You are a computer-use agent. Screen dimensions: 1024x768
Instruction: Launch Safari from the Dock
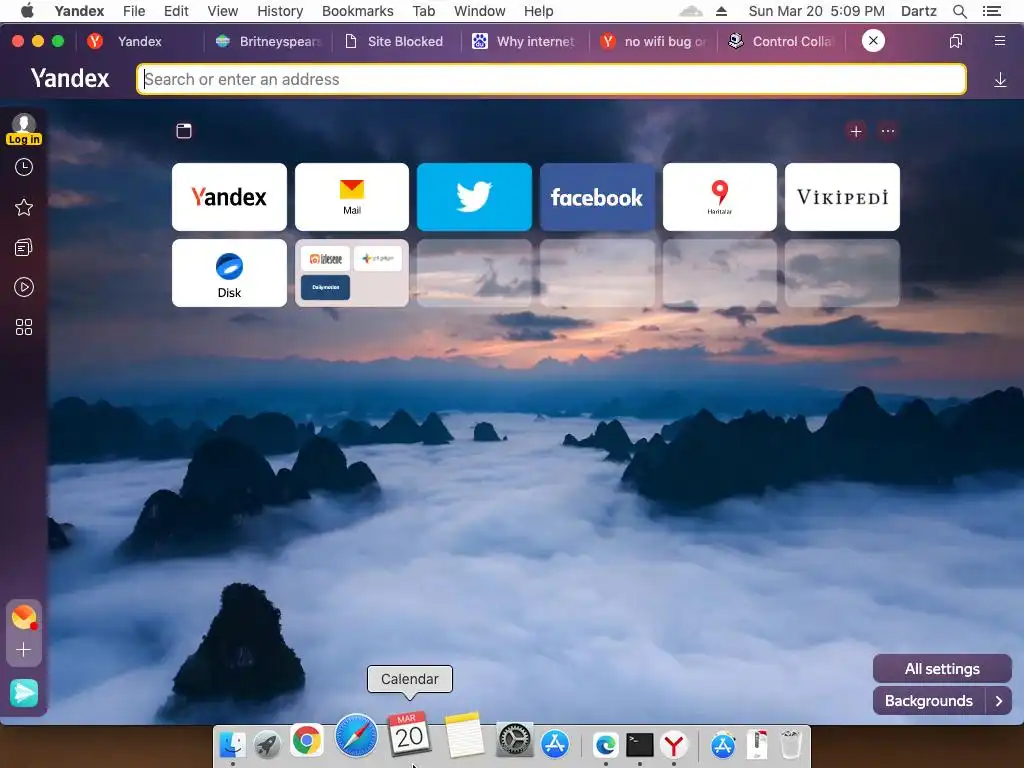[356, 735]
